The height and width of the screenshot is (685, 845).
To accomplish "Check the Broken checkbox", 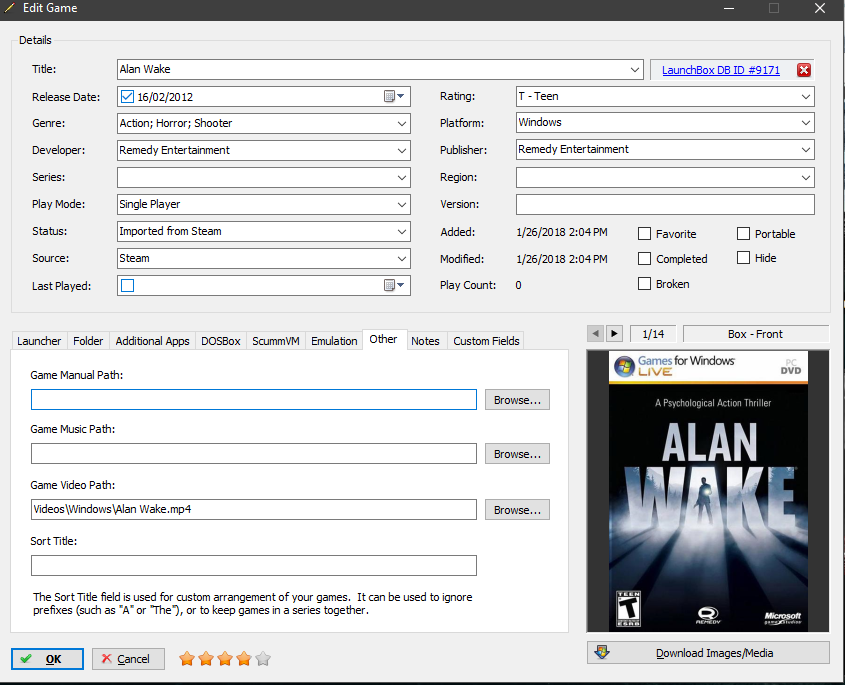I will [644, 283].
